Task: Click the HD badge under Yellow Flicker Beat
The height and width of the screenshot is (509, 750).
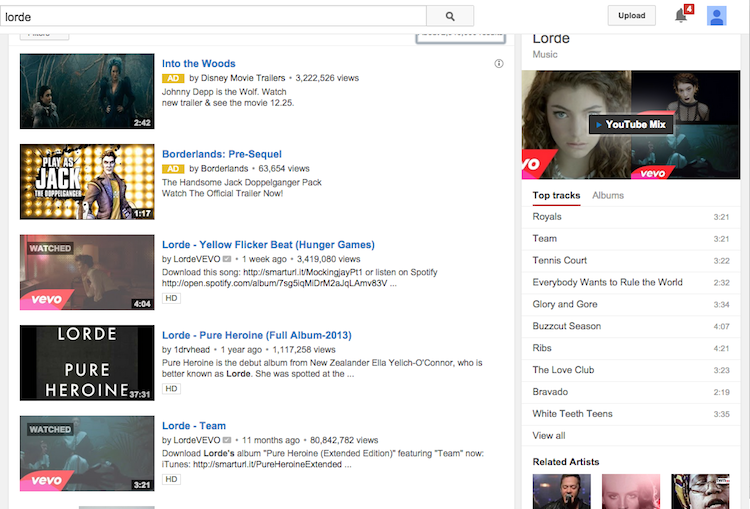Action: click(x=171, y=298)
